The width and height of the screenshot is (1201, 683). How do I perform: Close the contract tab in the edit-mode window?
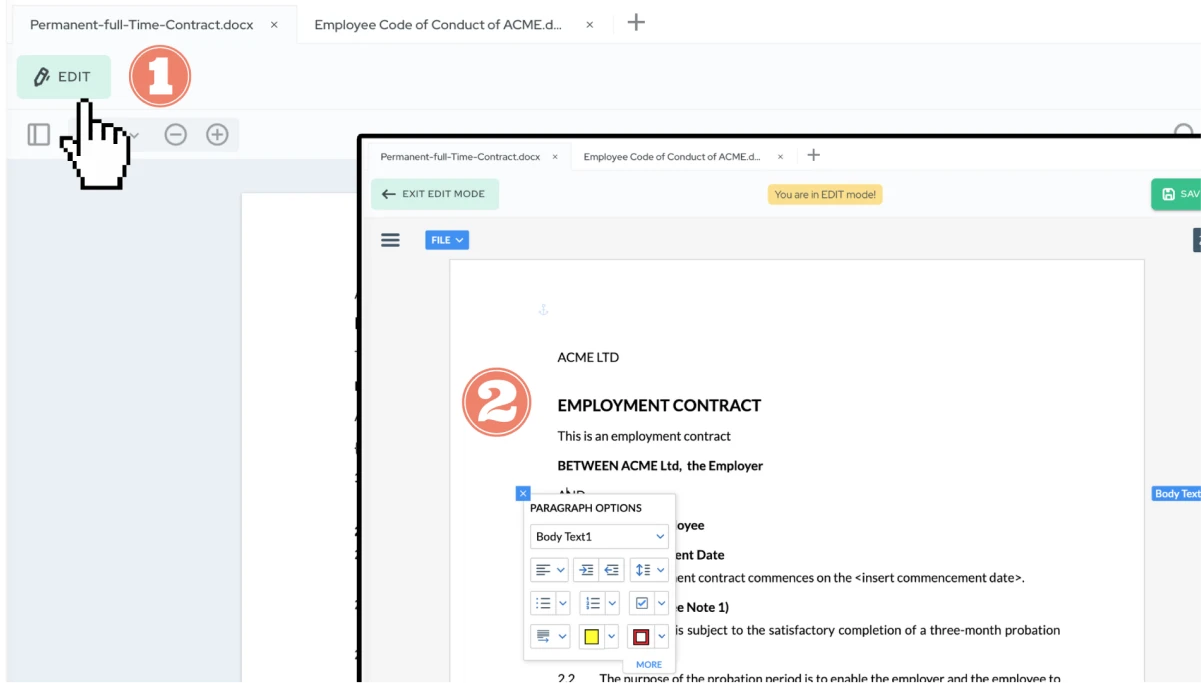click(x=555, y=157)
